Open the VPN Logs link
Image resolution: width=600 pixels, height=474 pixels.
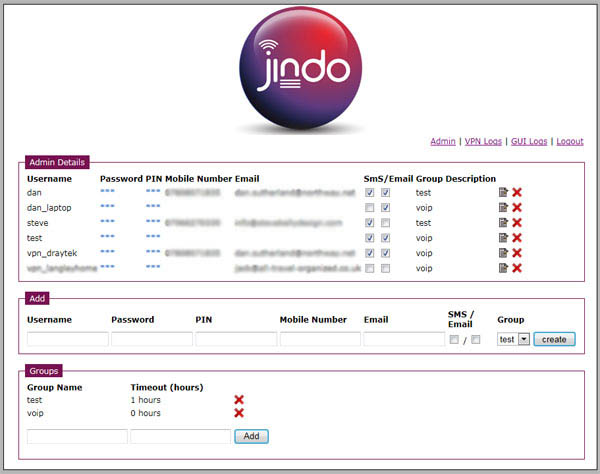click(x=483, y=141)
